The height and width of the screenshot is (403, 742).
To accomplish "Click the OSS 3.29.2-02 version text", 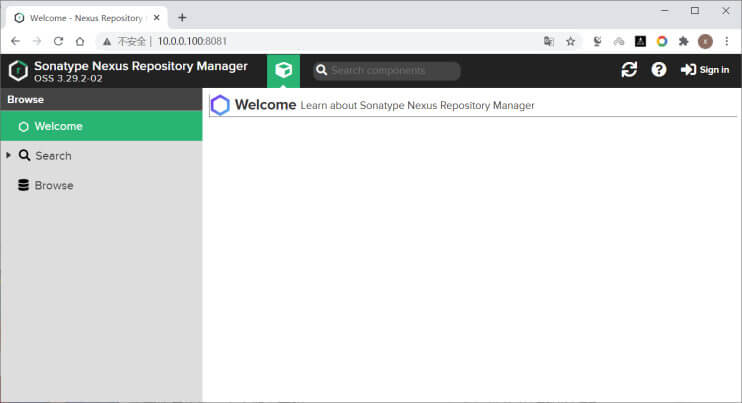I will 68,79.
